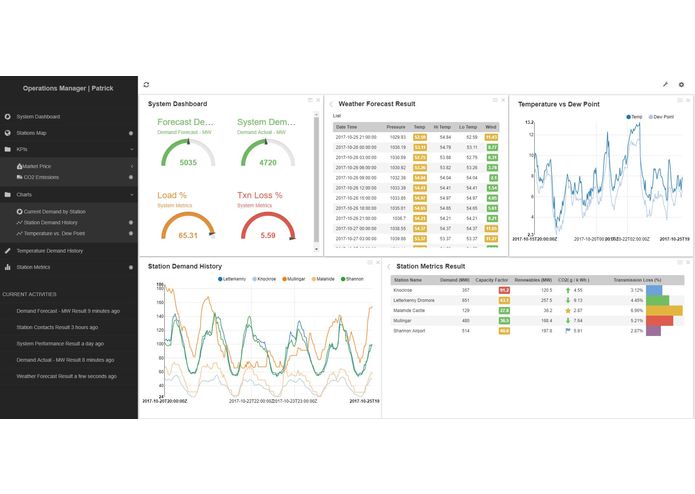Screen dimensions: 695x494
Task: Toggle the CO2 Emissions dot indicator
Action: coord(131,177)
